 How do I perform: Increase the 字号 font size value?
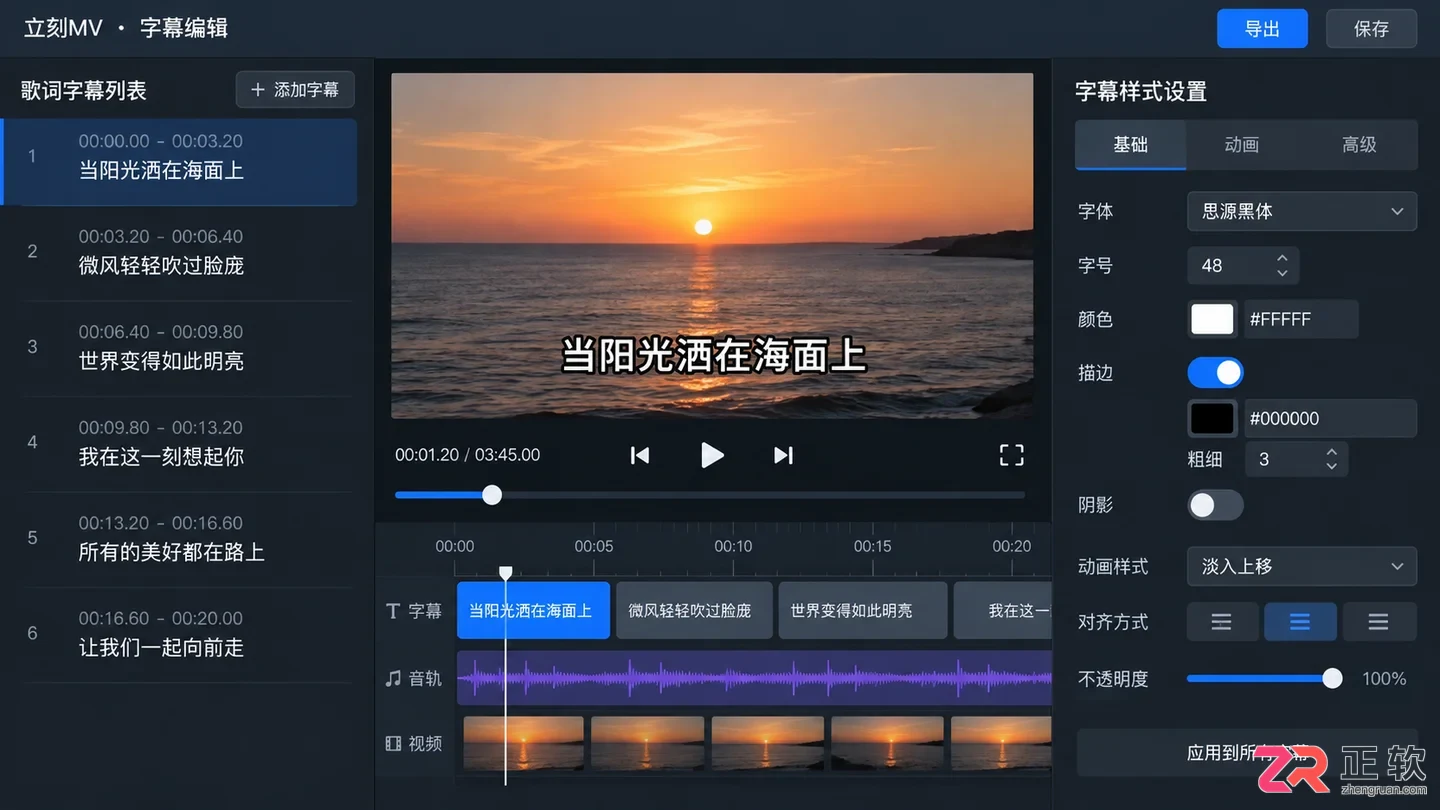[1283, 259]
